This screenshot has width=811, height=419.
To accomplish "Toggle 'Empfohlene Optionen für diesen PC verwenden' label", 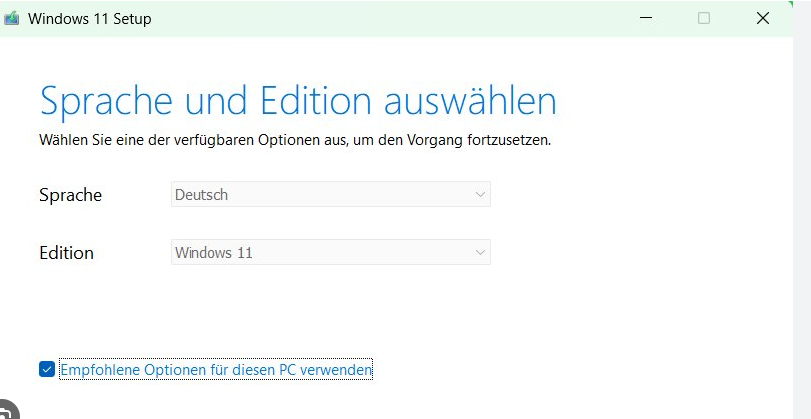I will point(216,369).
